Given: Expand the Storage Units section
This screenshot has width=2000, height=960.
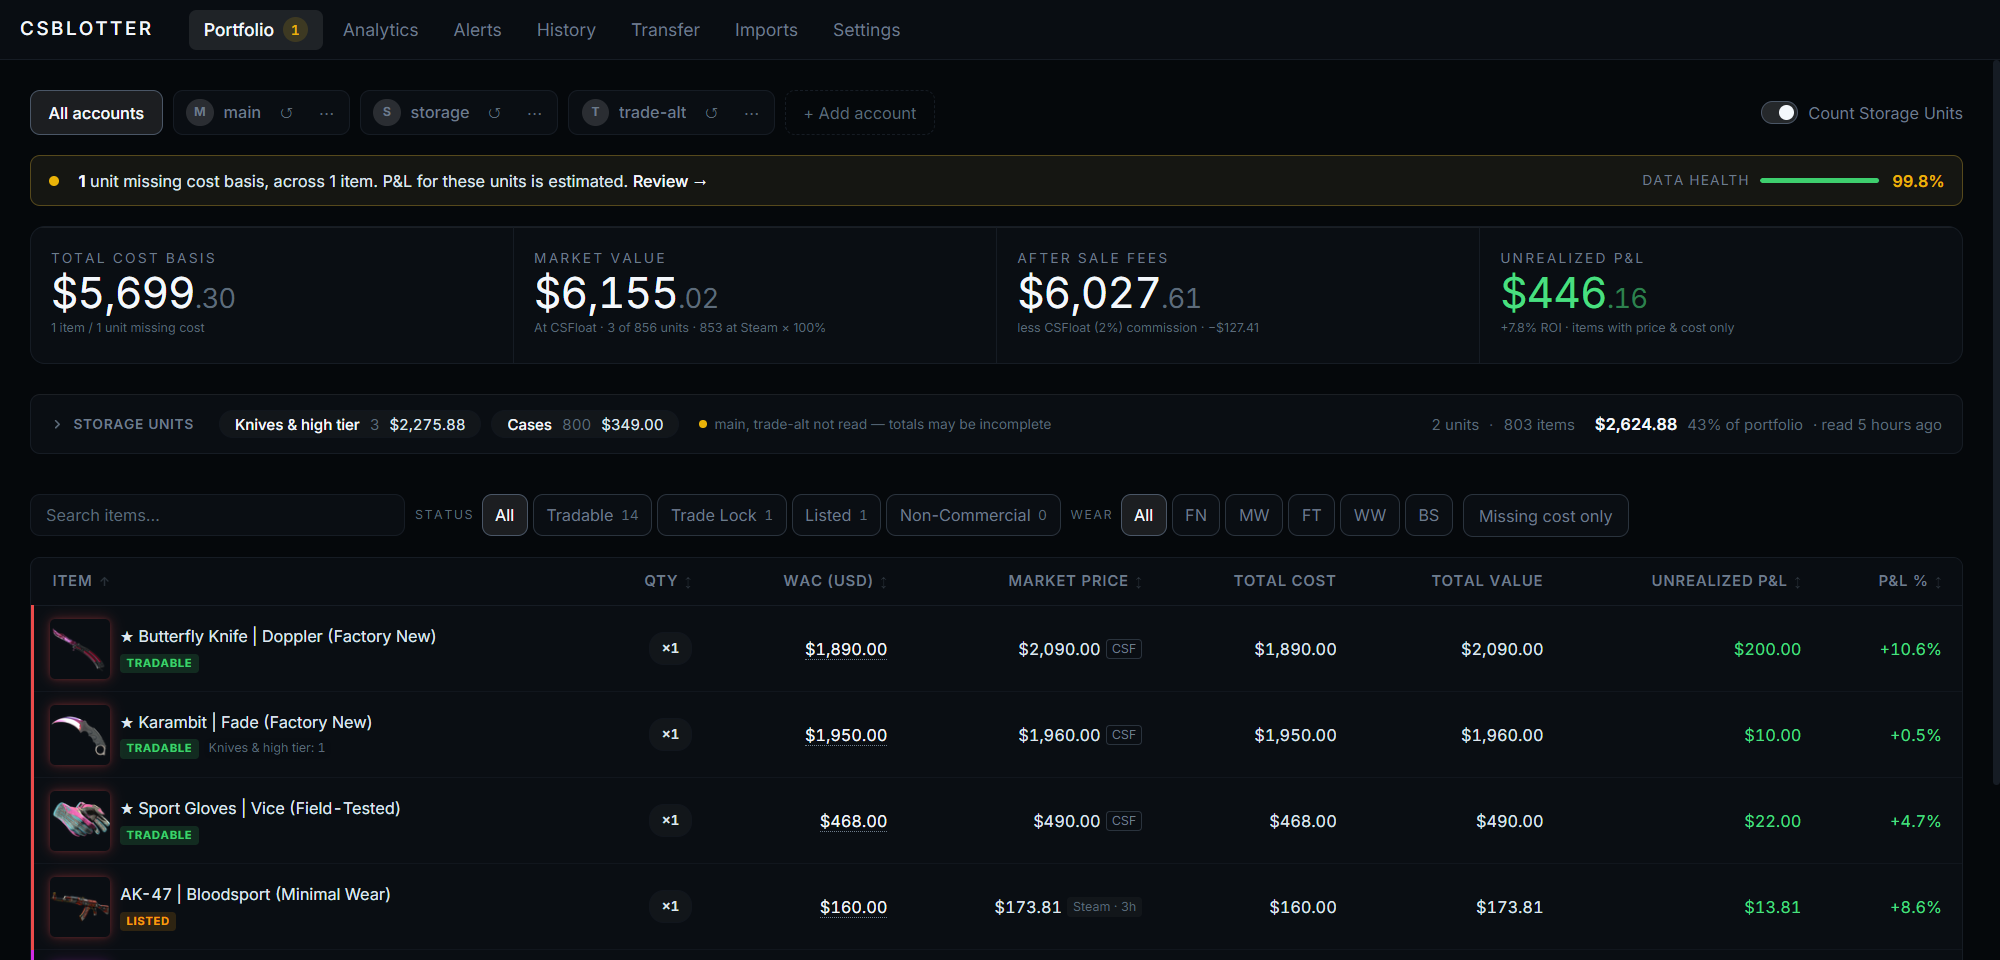Looking at the screenshot, I should (x=57, y=424).
